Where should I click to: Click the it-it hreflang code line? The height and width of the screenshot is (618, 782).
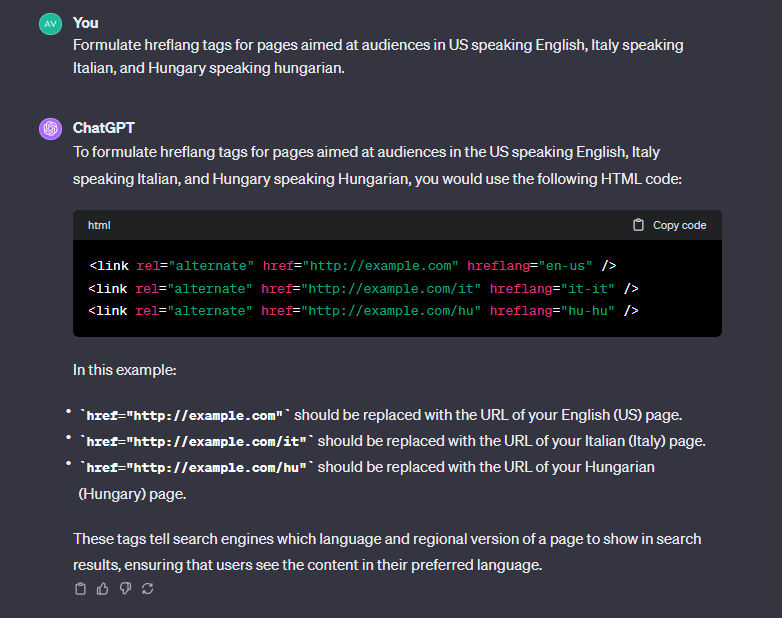363,288
